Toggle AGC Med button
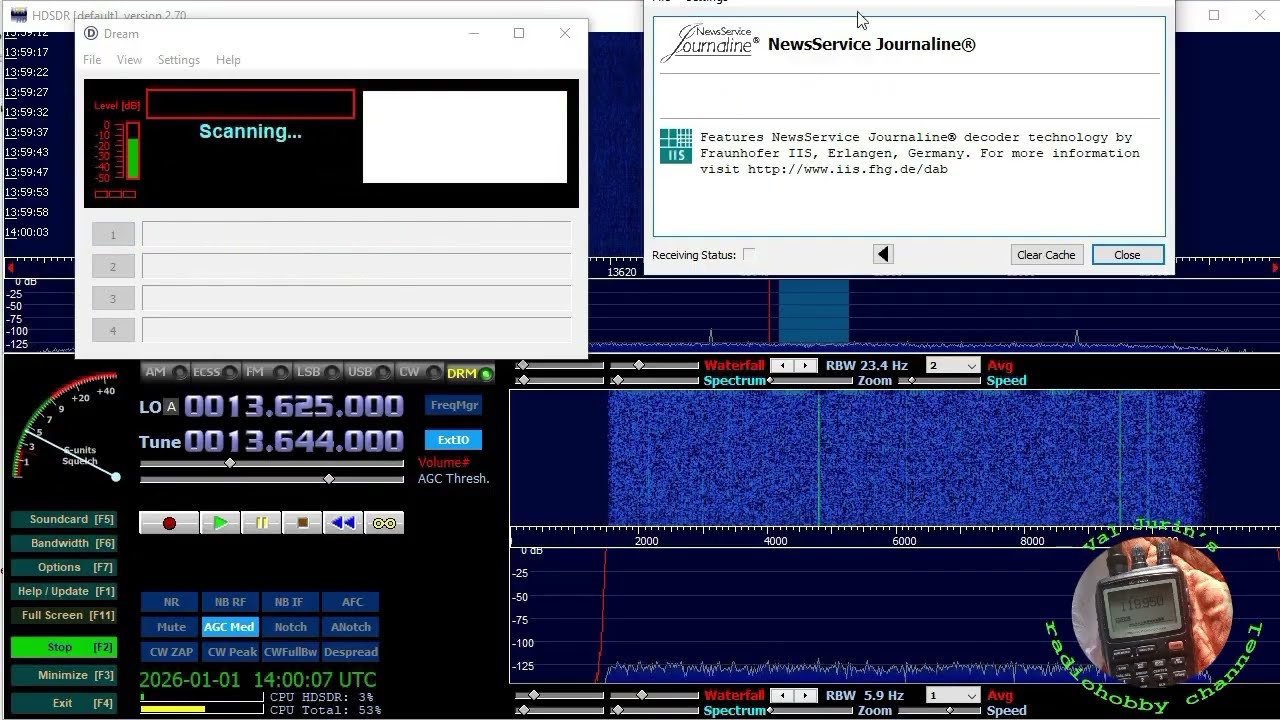Viewport: 1280px width, 720px height. click(x=230, y=627)
